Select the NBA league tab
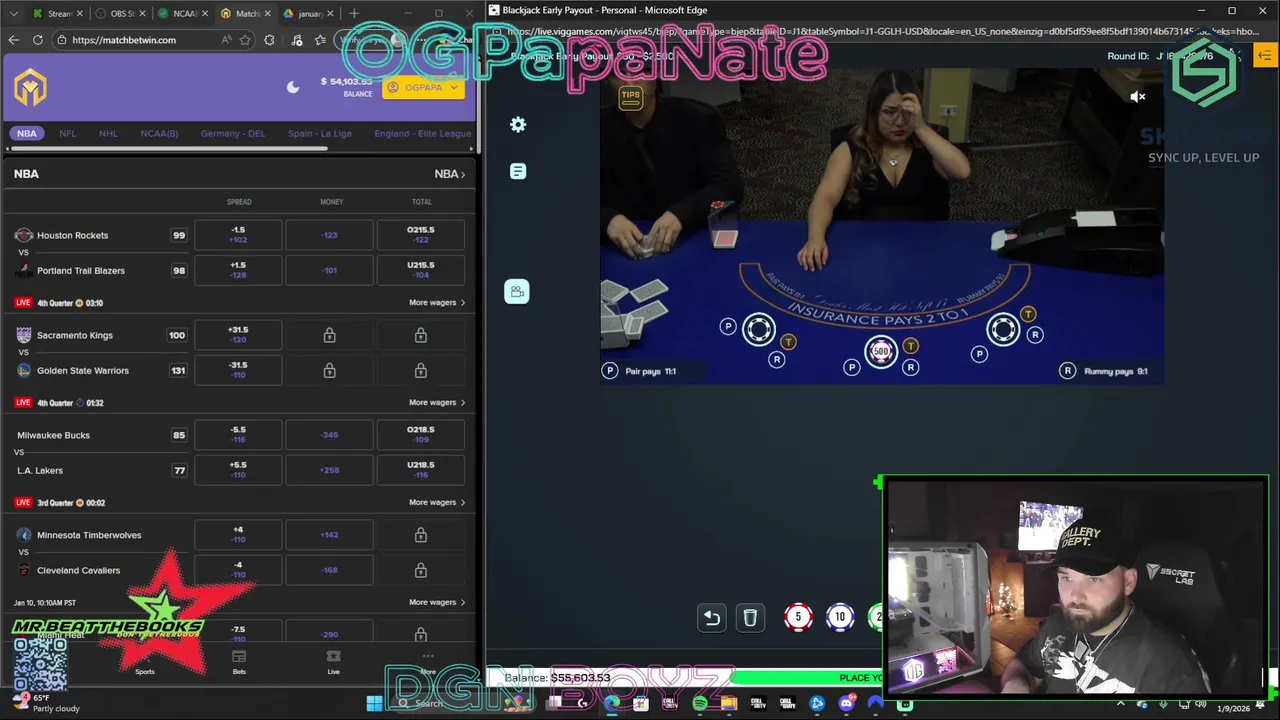Image resolution: width=1280 pixels, height=720 pixels. (x=27, y=133)
